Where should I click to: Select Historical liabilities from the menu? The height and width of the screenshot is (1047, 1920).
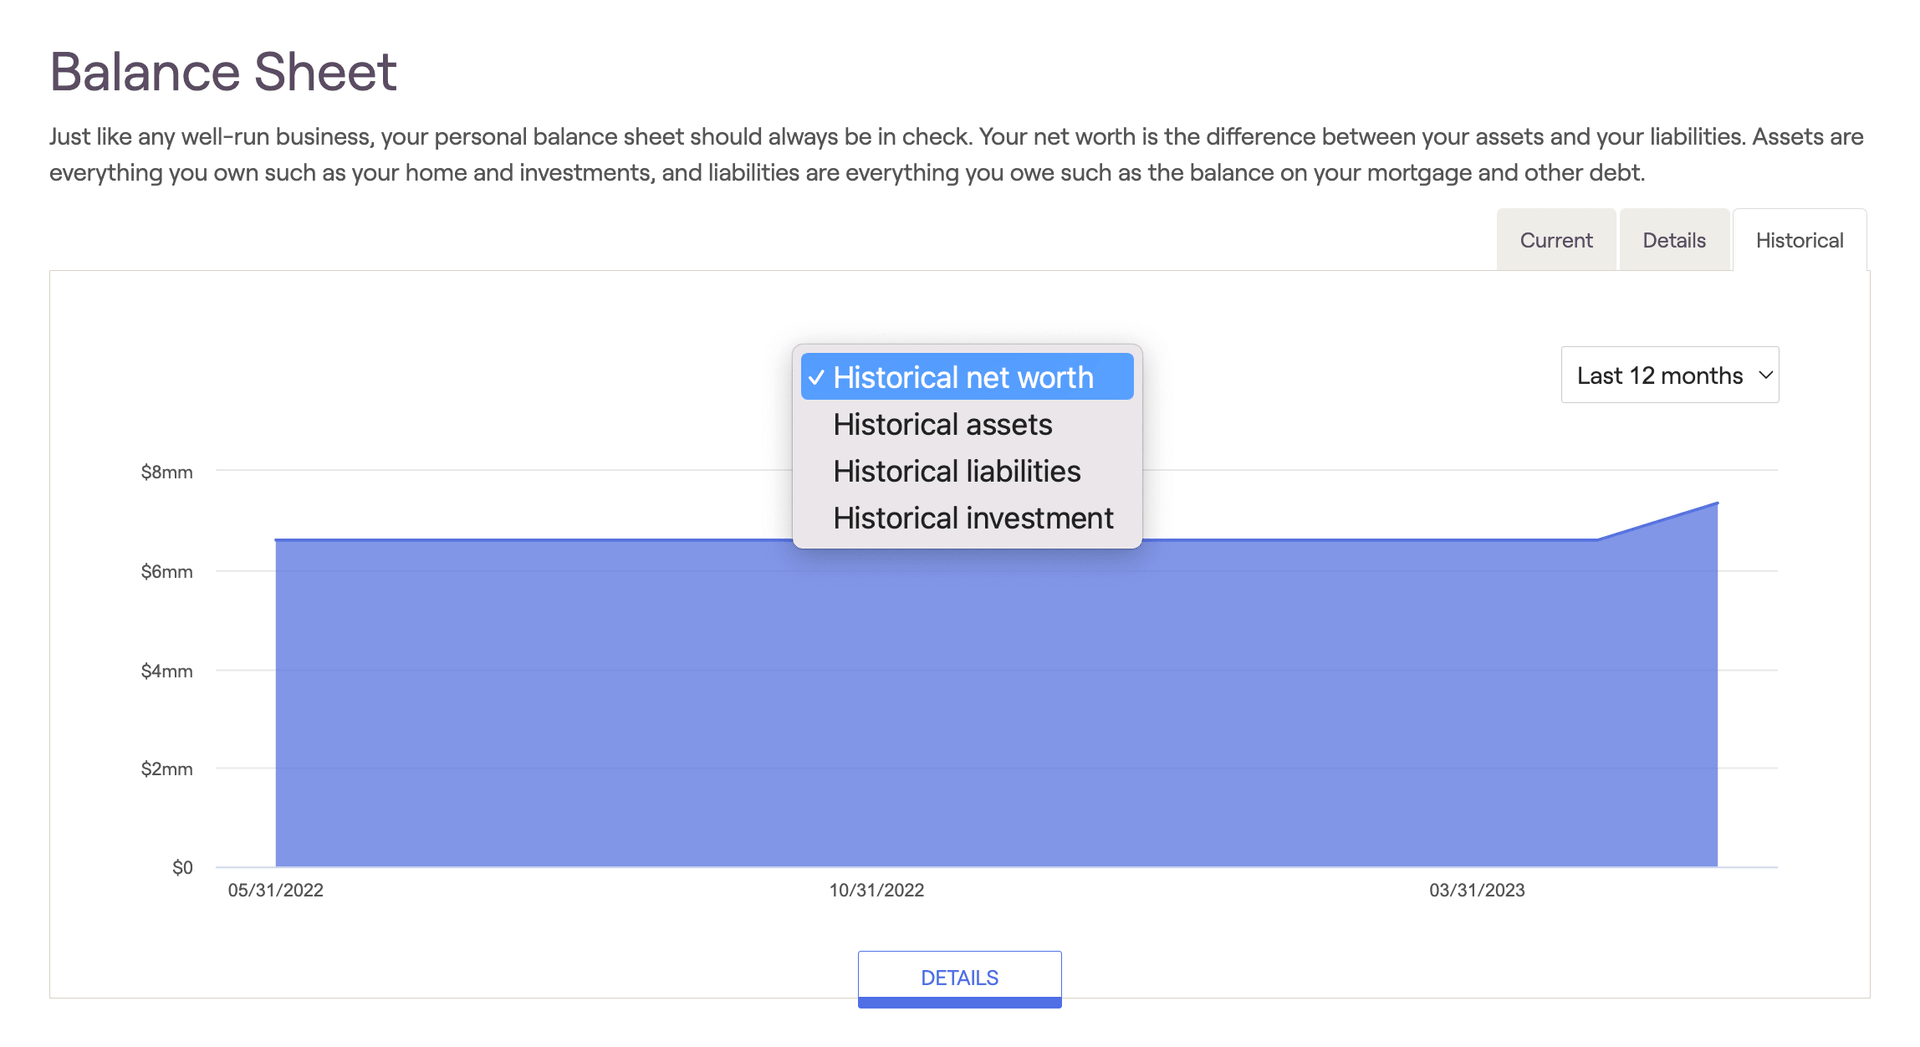click(957, 471)
